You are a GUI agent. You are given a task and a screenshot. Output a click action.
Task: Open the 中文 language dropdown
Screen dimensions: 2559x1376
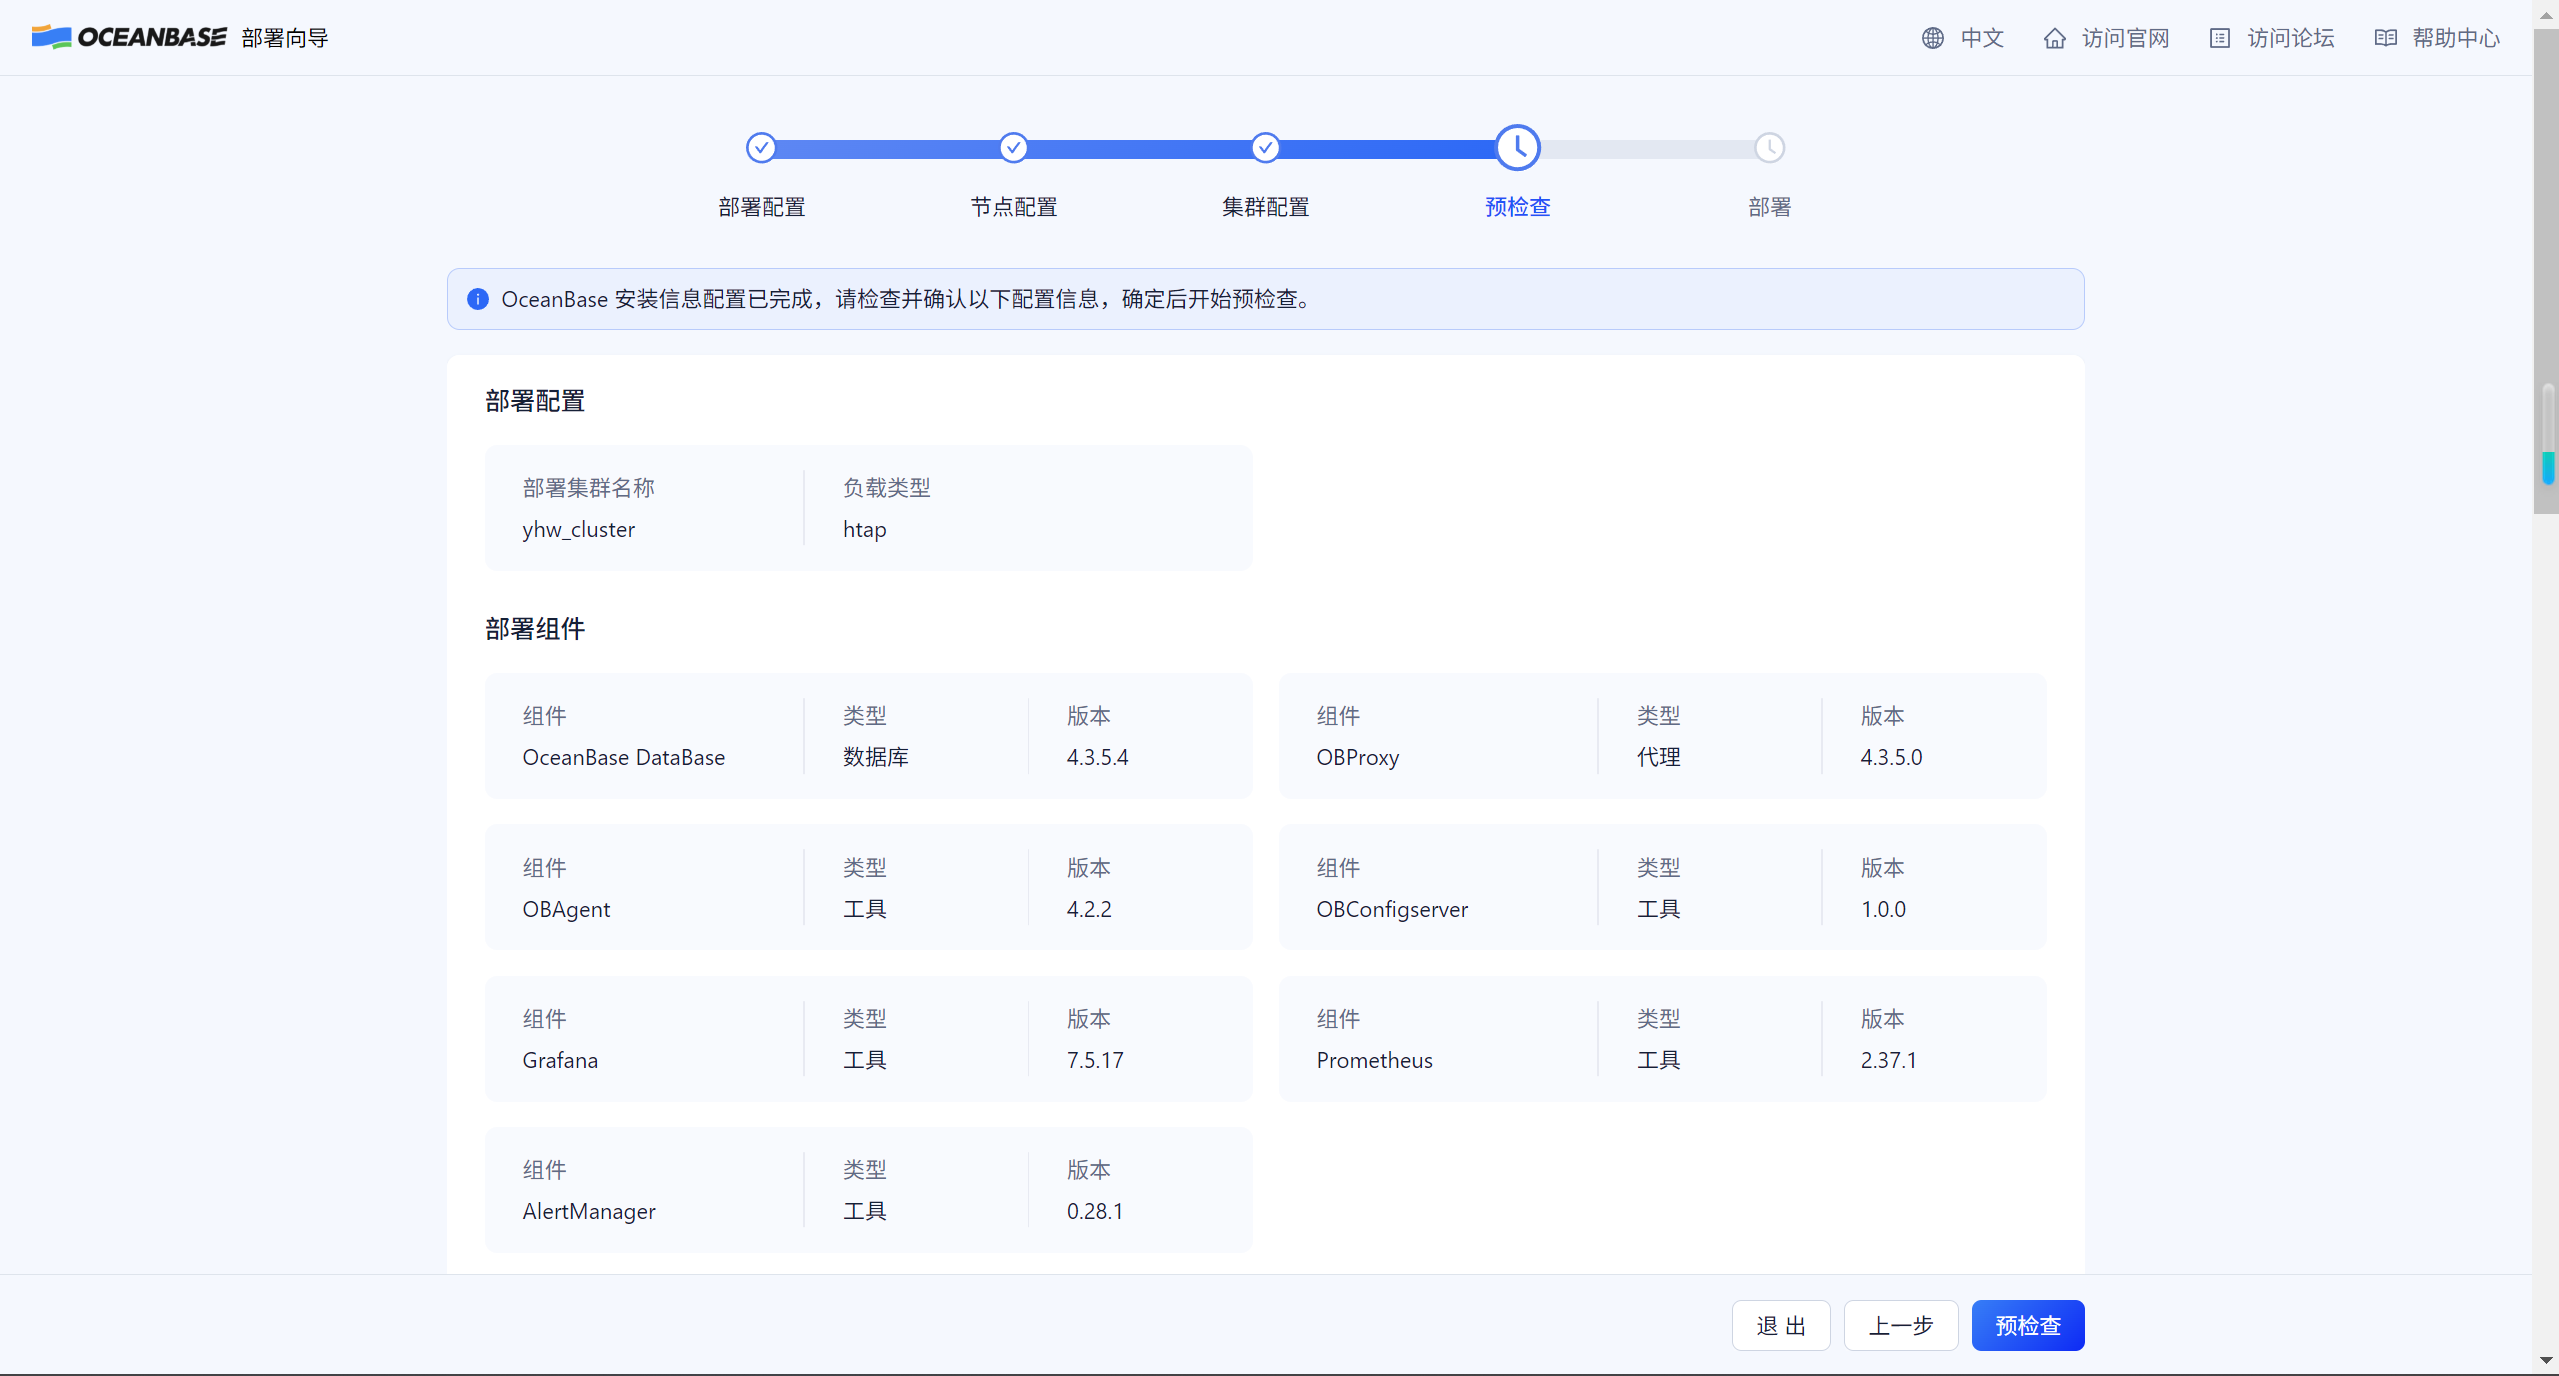1981,38
